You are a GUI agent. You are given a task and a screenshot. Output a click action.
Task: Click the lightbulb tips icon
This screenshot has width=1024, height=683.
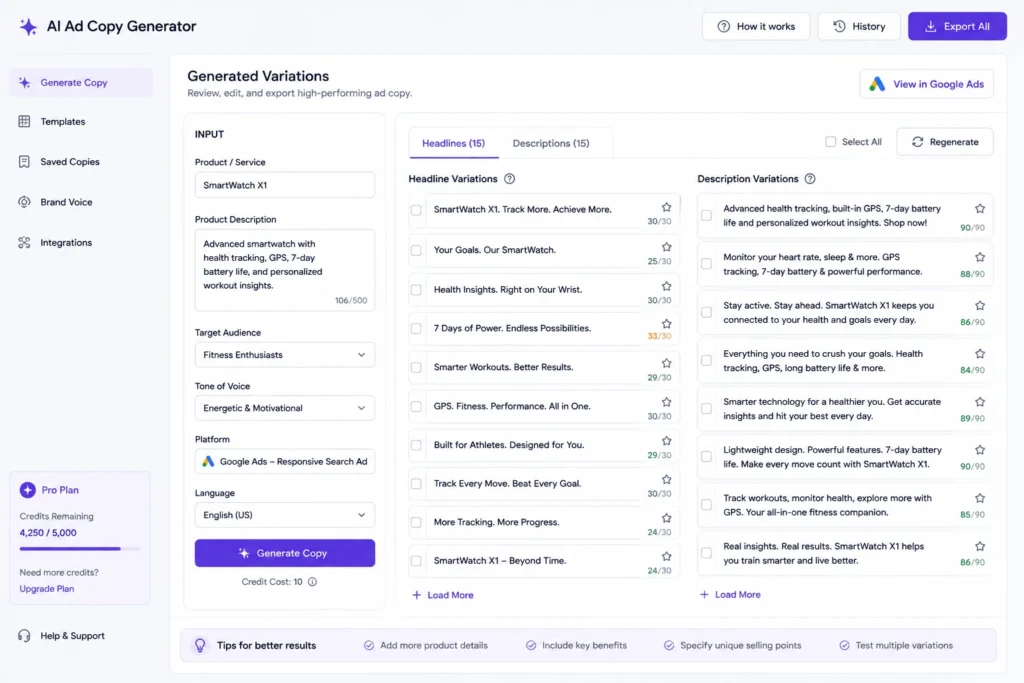click(x=200, y=645)
